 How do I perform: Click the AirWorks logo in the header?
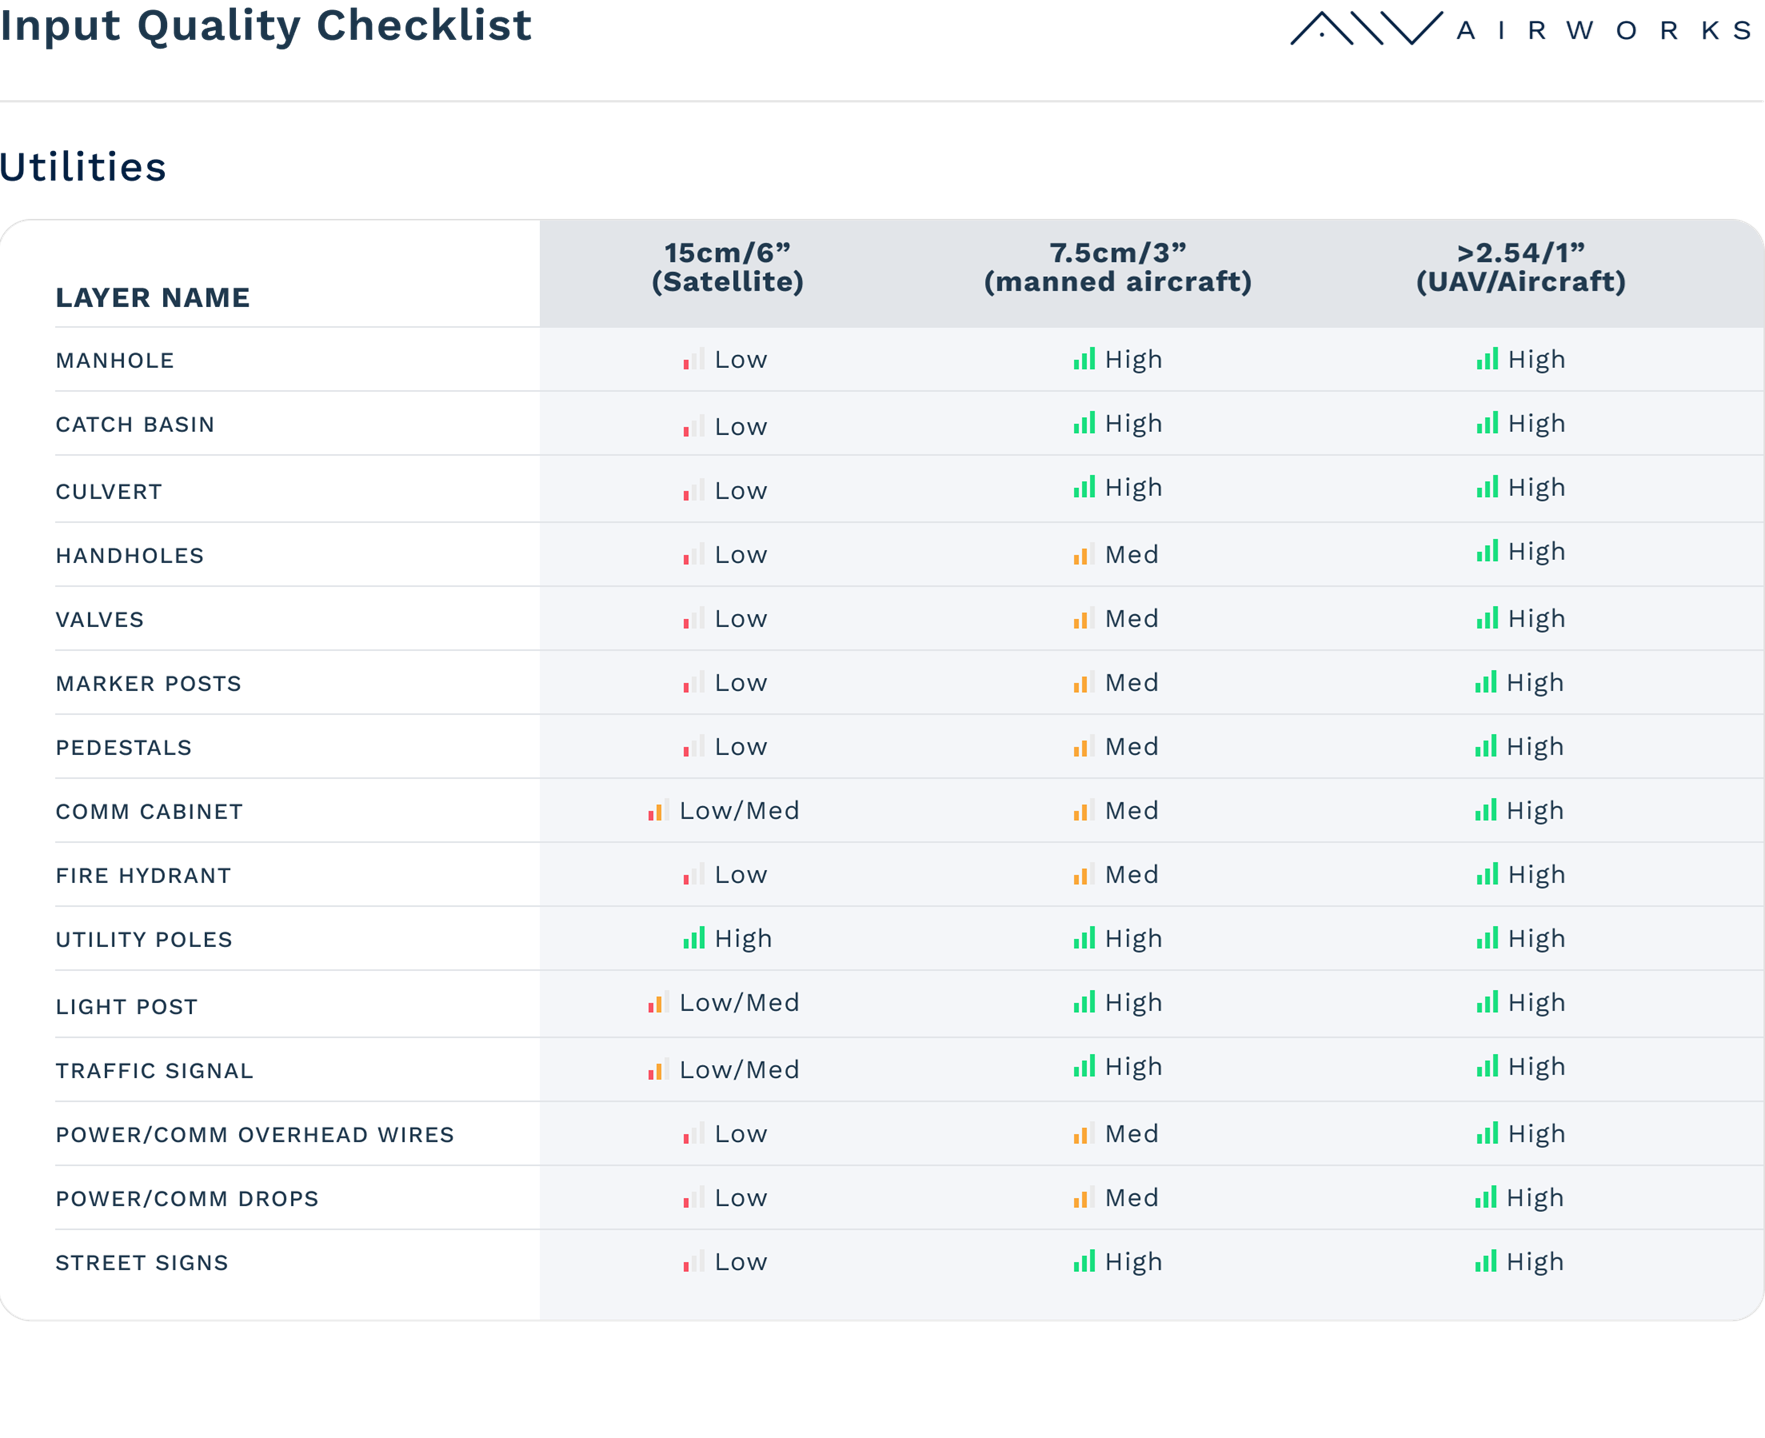(1520, 29)
